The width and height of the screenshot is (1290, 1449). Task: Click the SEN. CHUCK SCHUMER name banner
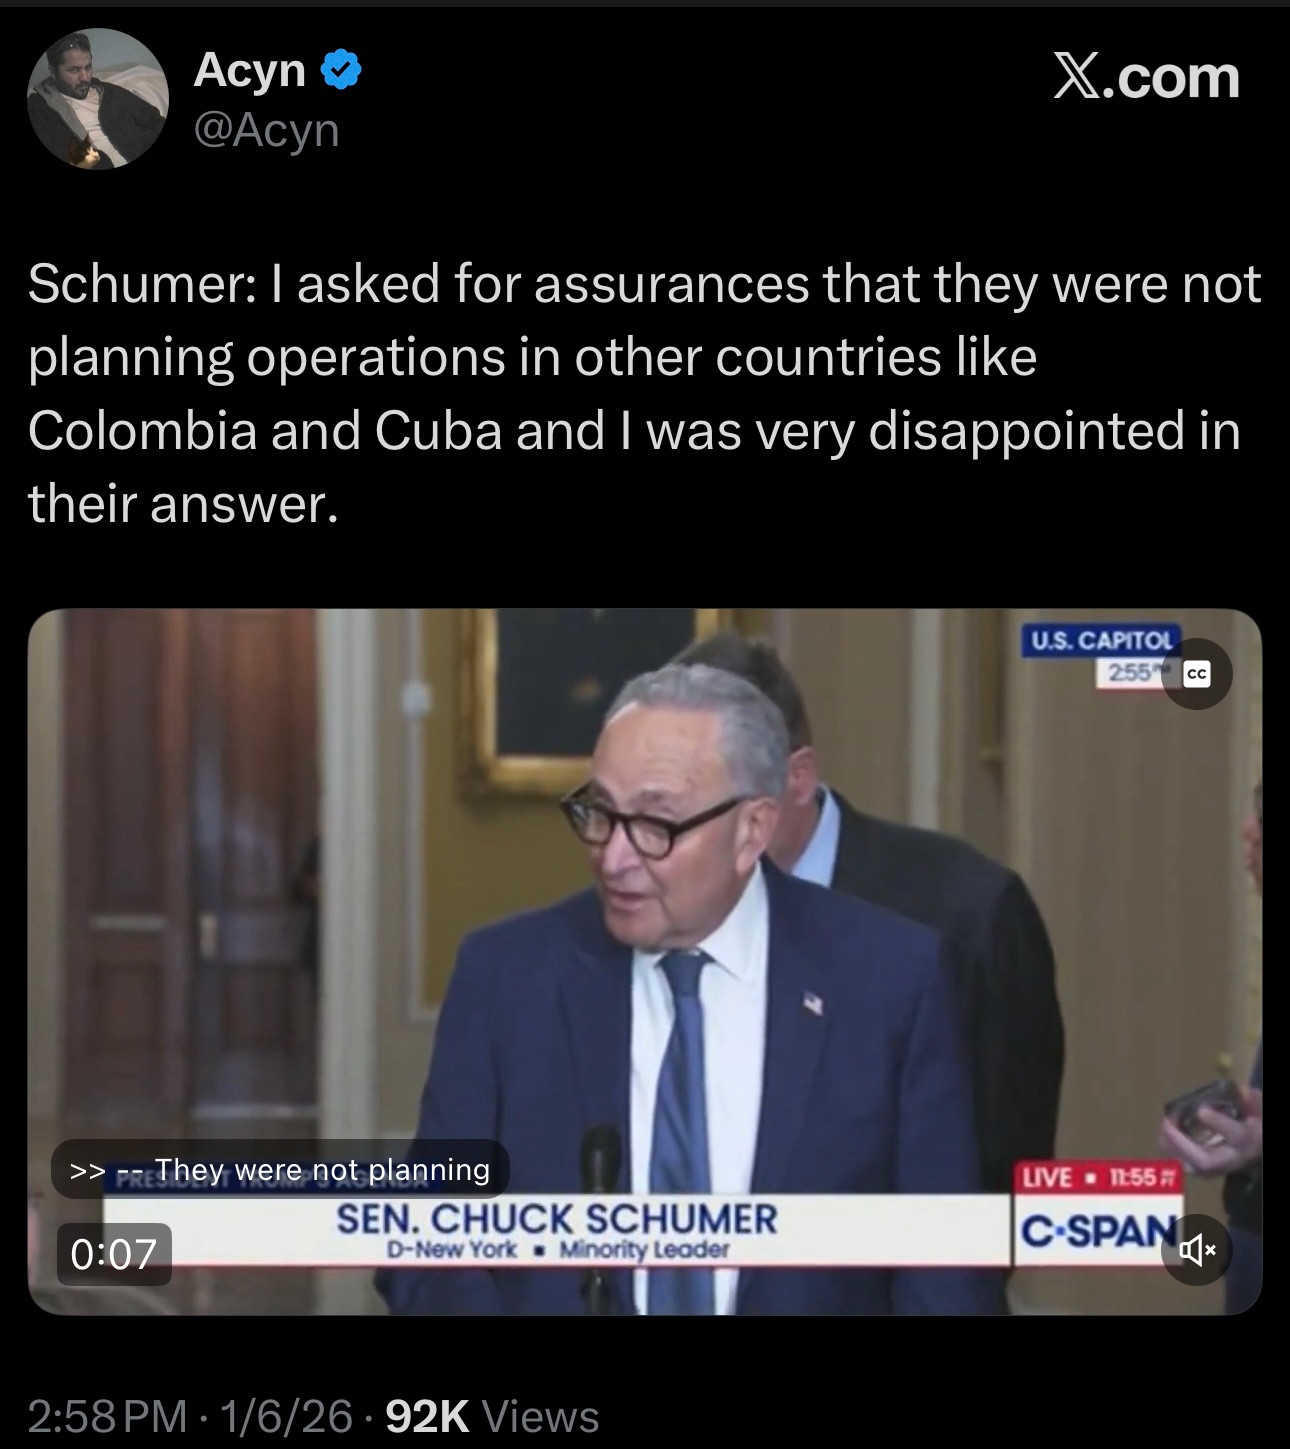[x=557, y=1219]
